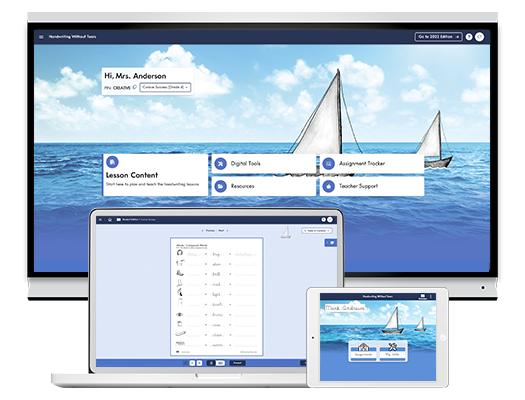The width and height of the screenshot is (525, 400).
Task: Close the laptop lesson view with X
Action: tap(100, 220)
